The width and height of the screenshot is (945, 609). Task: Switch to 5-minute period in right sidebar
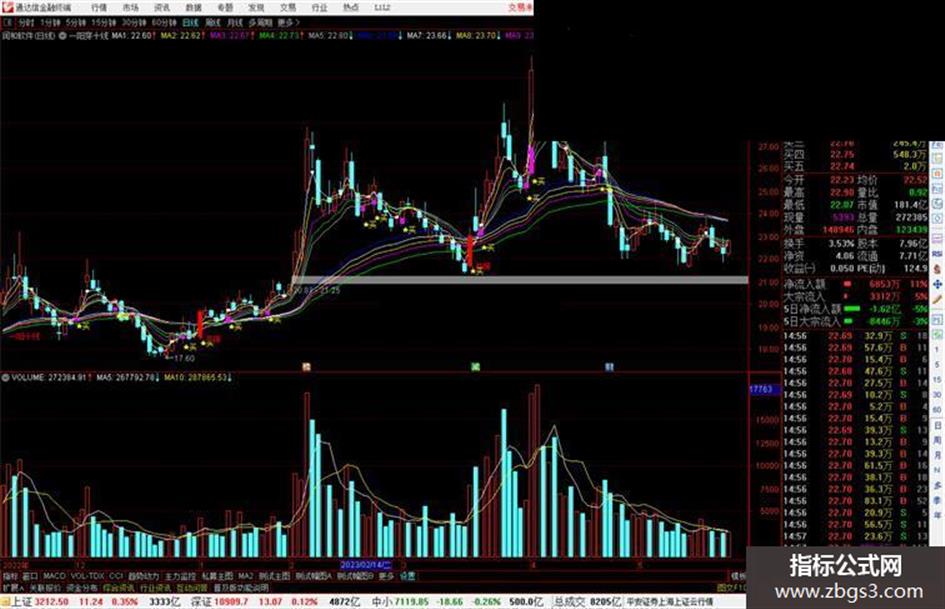click(937, 365)
